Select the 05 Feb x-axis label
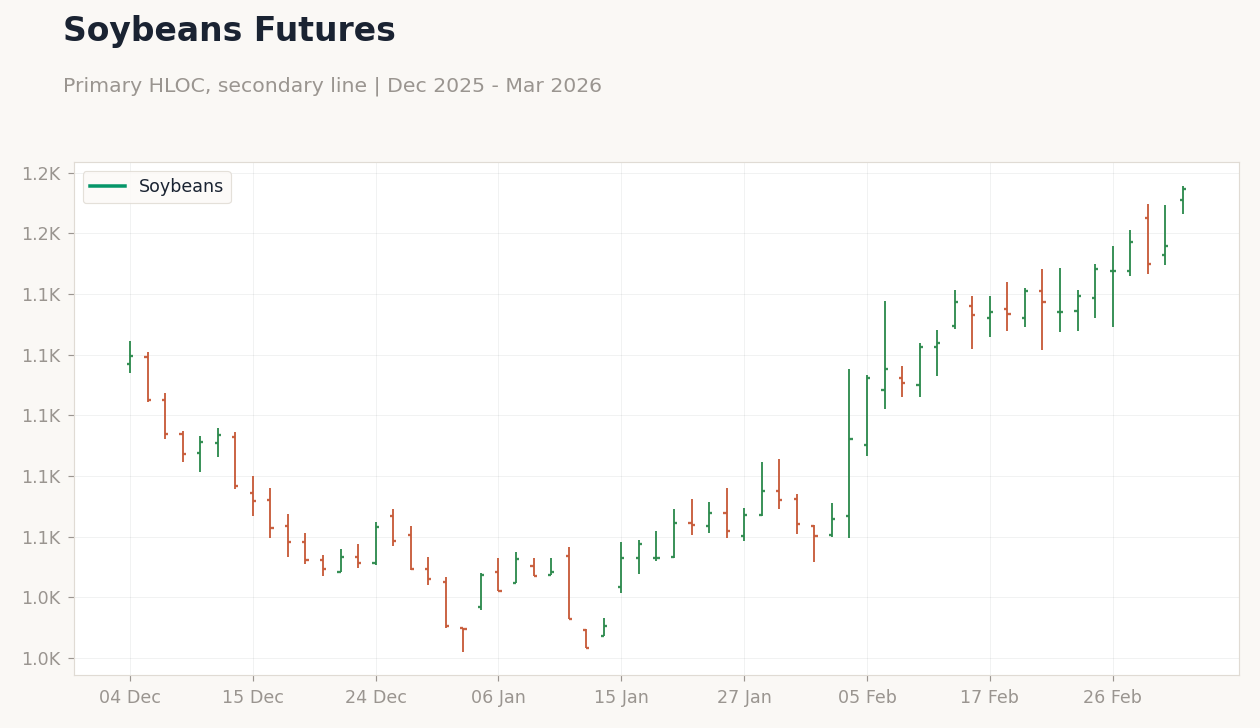The width and height of the screenshot is (1260, 728). coord(867,698)
